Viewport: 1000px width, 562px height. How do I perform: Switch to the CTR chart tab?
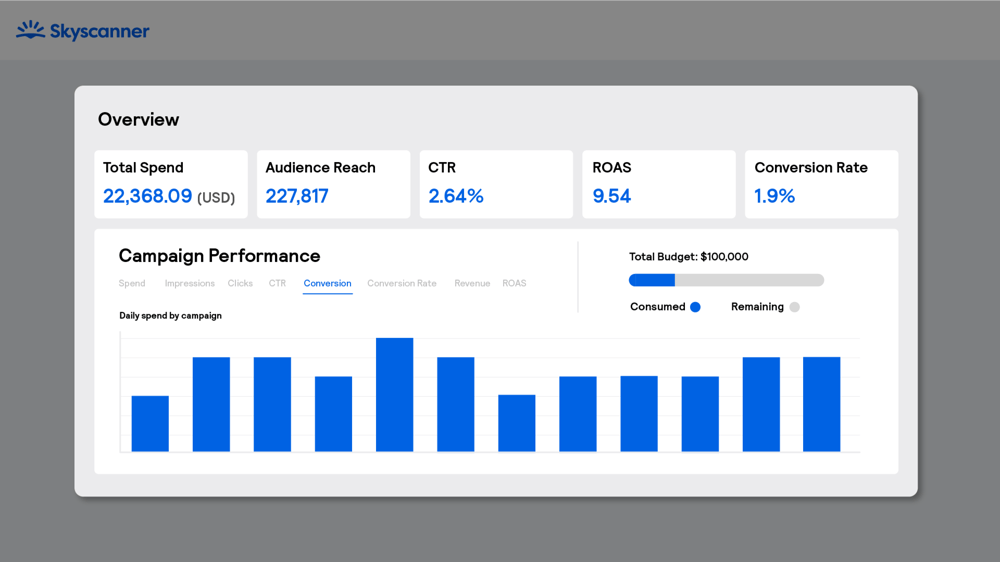tap(277, 284)
